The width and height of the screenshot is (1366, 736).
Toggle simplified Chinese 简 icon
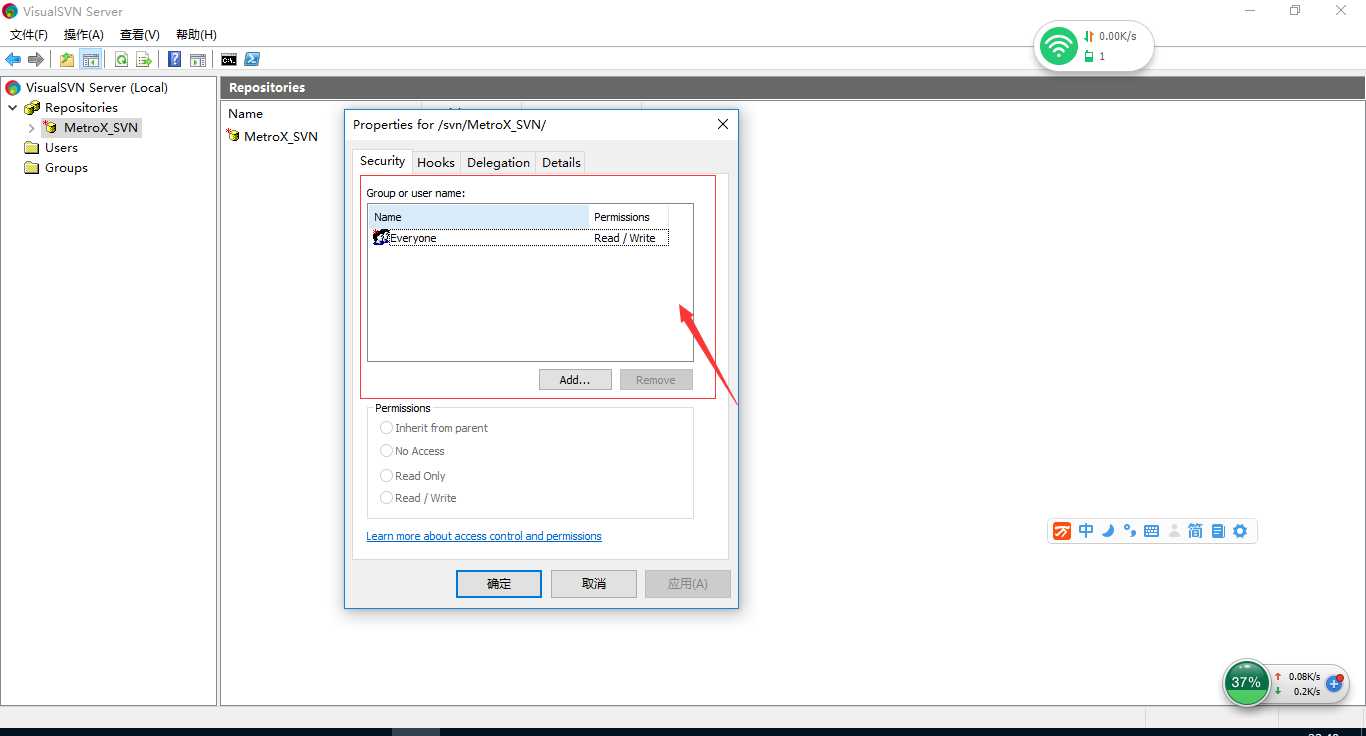tap(1196, 531)
